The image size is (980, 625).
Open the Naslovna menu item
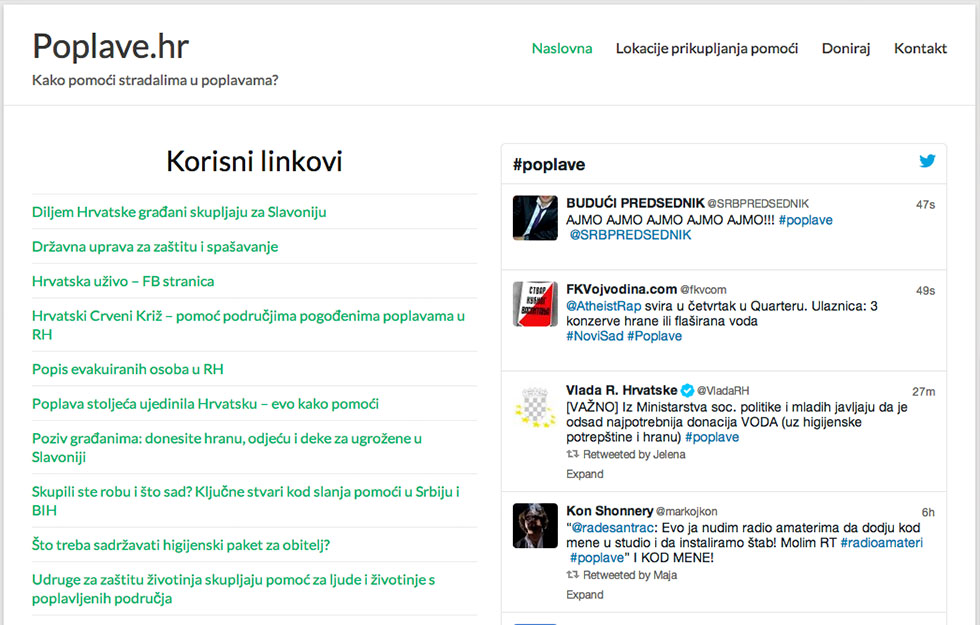pyautogui.click(x=562, y=48)
